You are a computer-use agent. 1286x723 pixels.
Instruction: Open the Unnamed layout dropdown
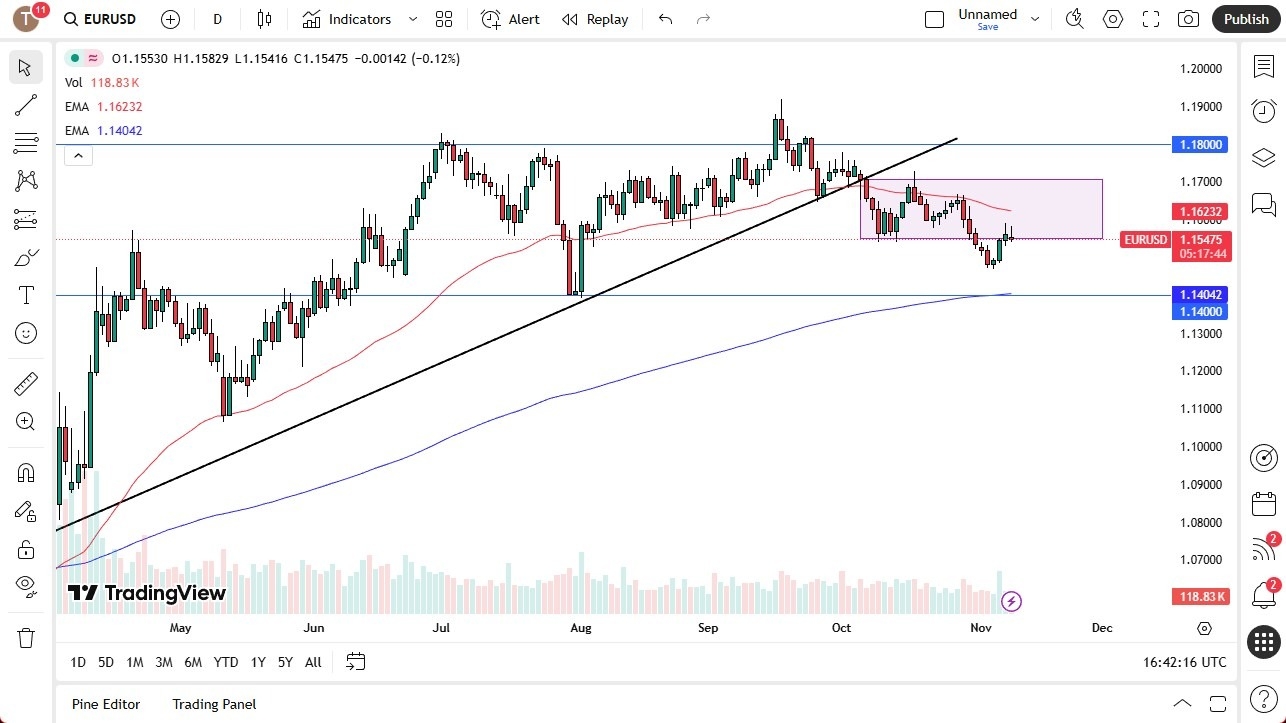[1035, 18]
